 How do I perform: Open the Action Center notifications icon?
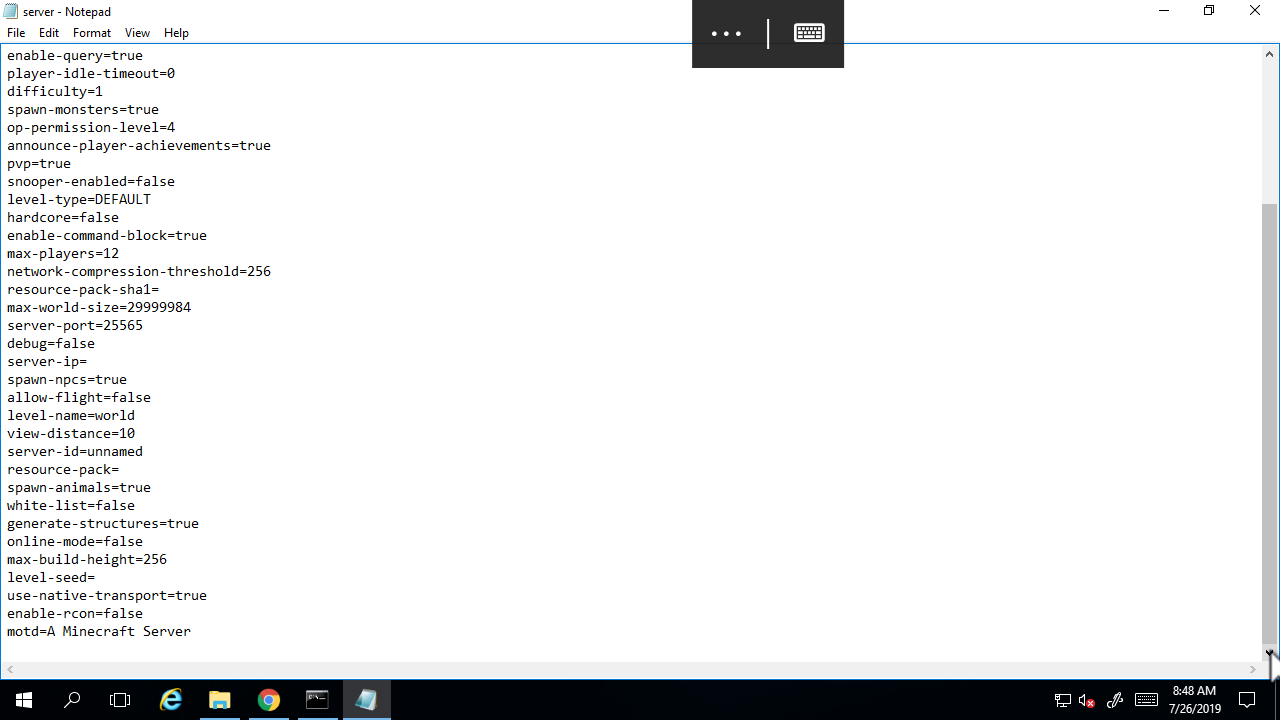pyautogui.click(x=1247, y=700)
